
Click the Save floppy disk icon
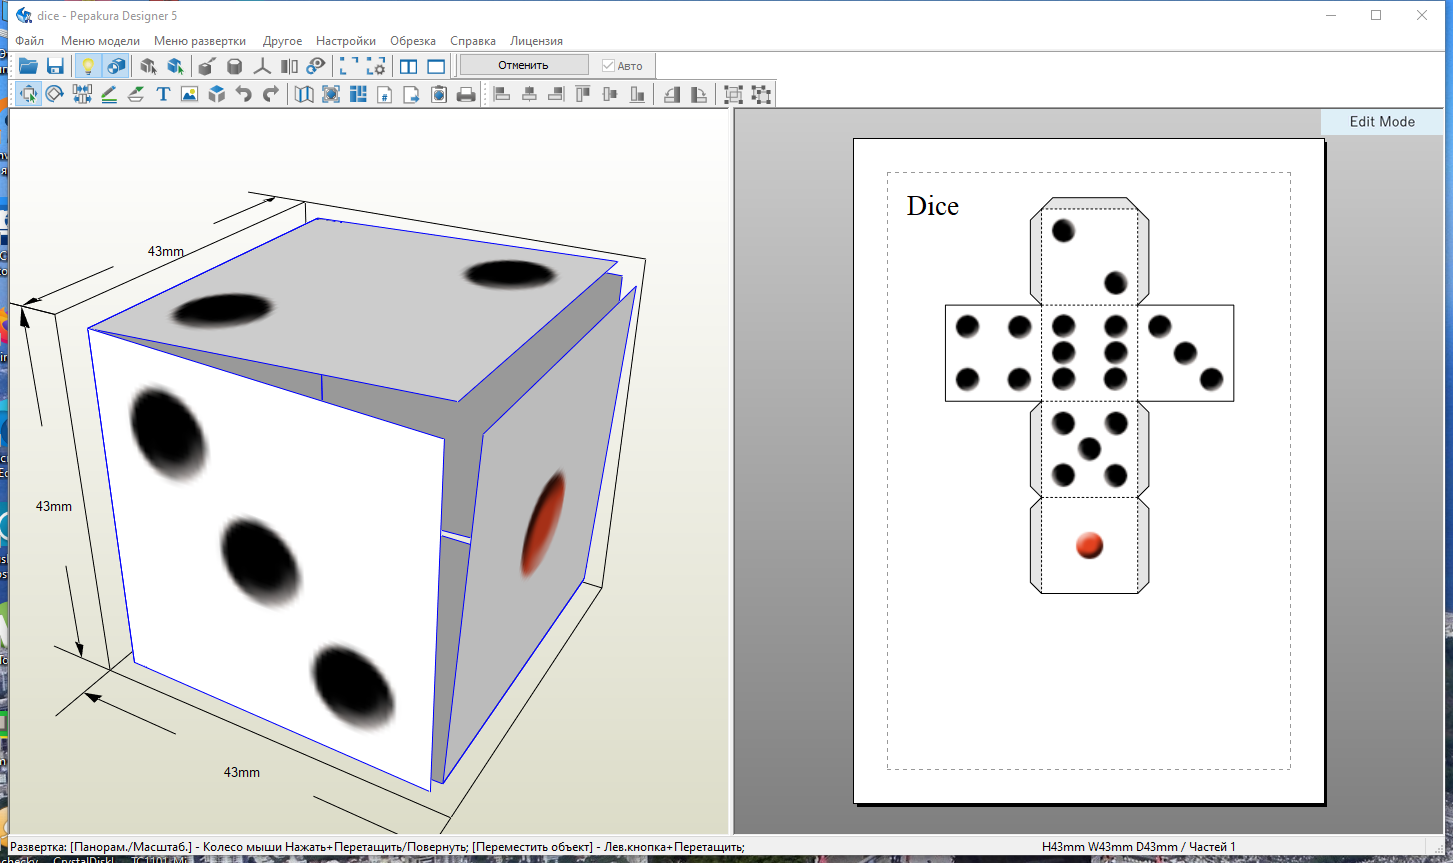(55, 66)
